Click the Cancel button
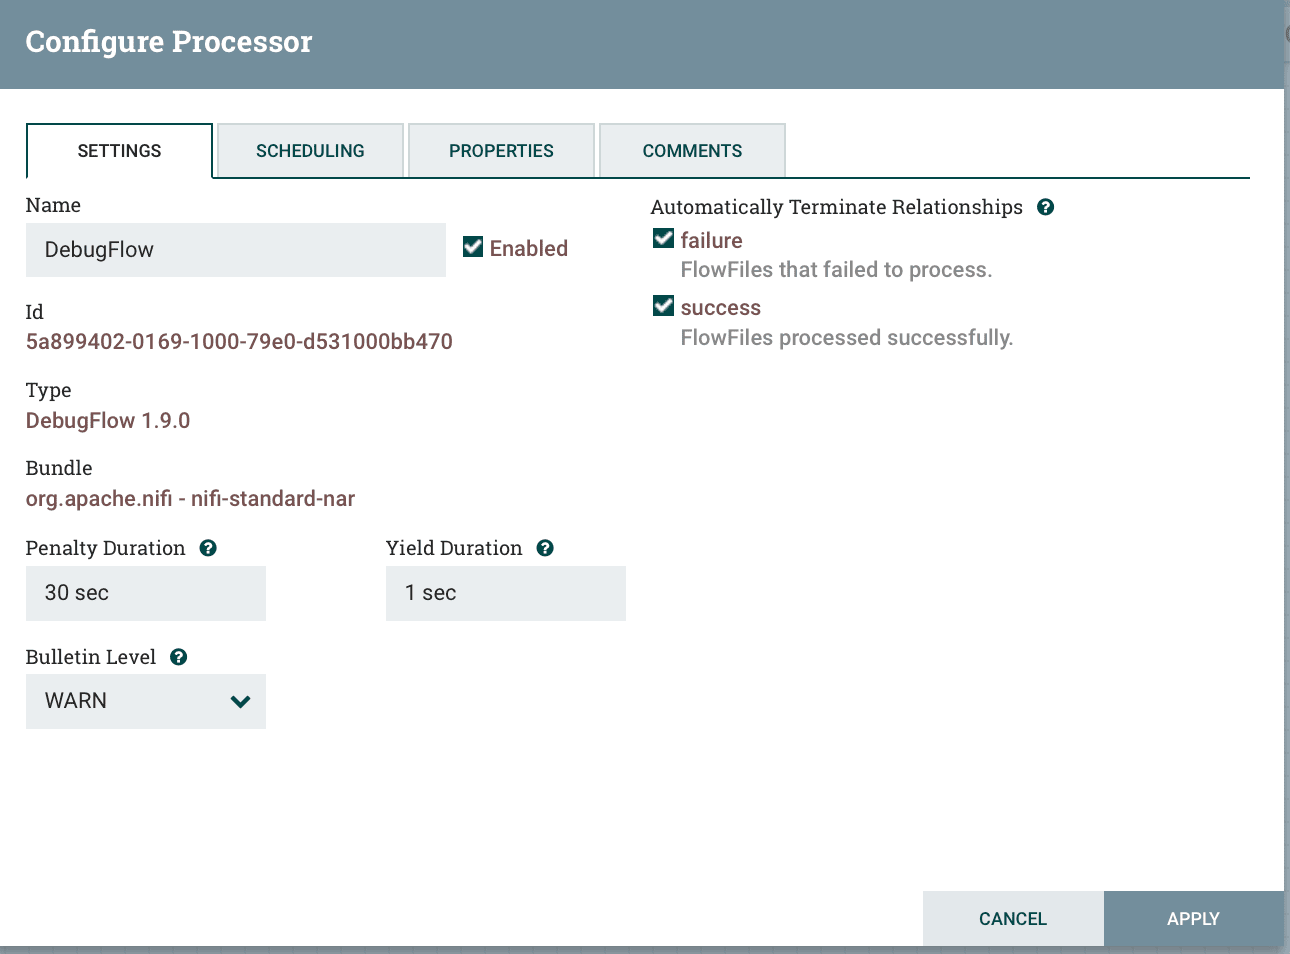 pyautogui.click(x=1013, y=919)
